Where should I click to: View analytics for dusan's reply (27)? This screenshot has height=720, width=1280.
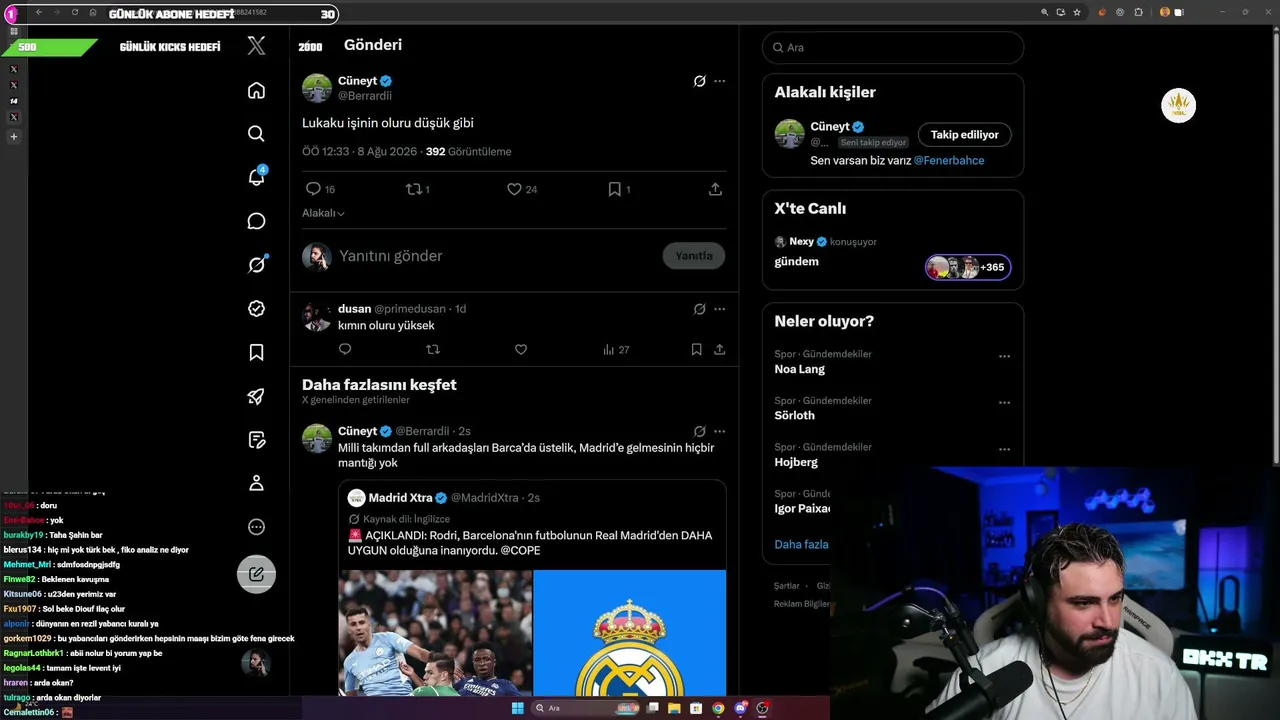[616, 350]
